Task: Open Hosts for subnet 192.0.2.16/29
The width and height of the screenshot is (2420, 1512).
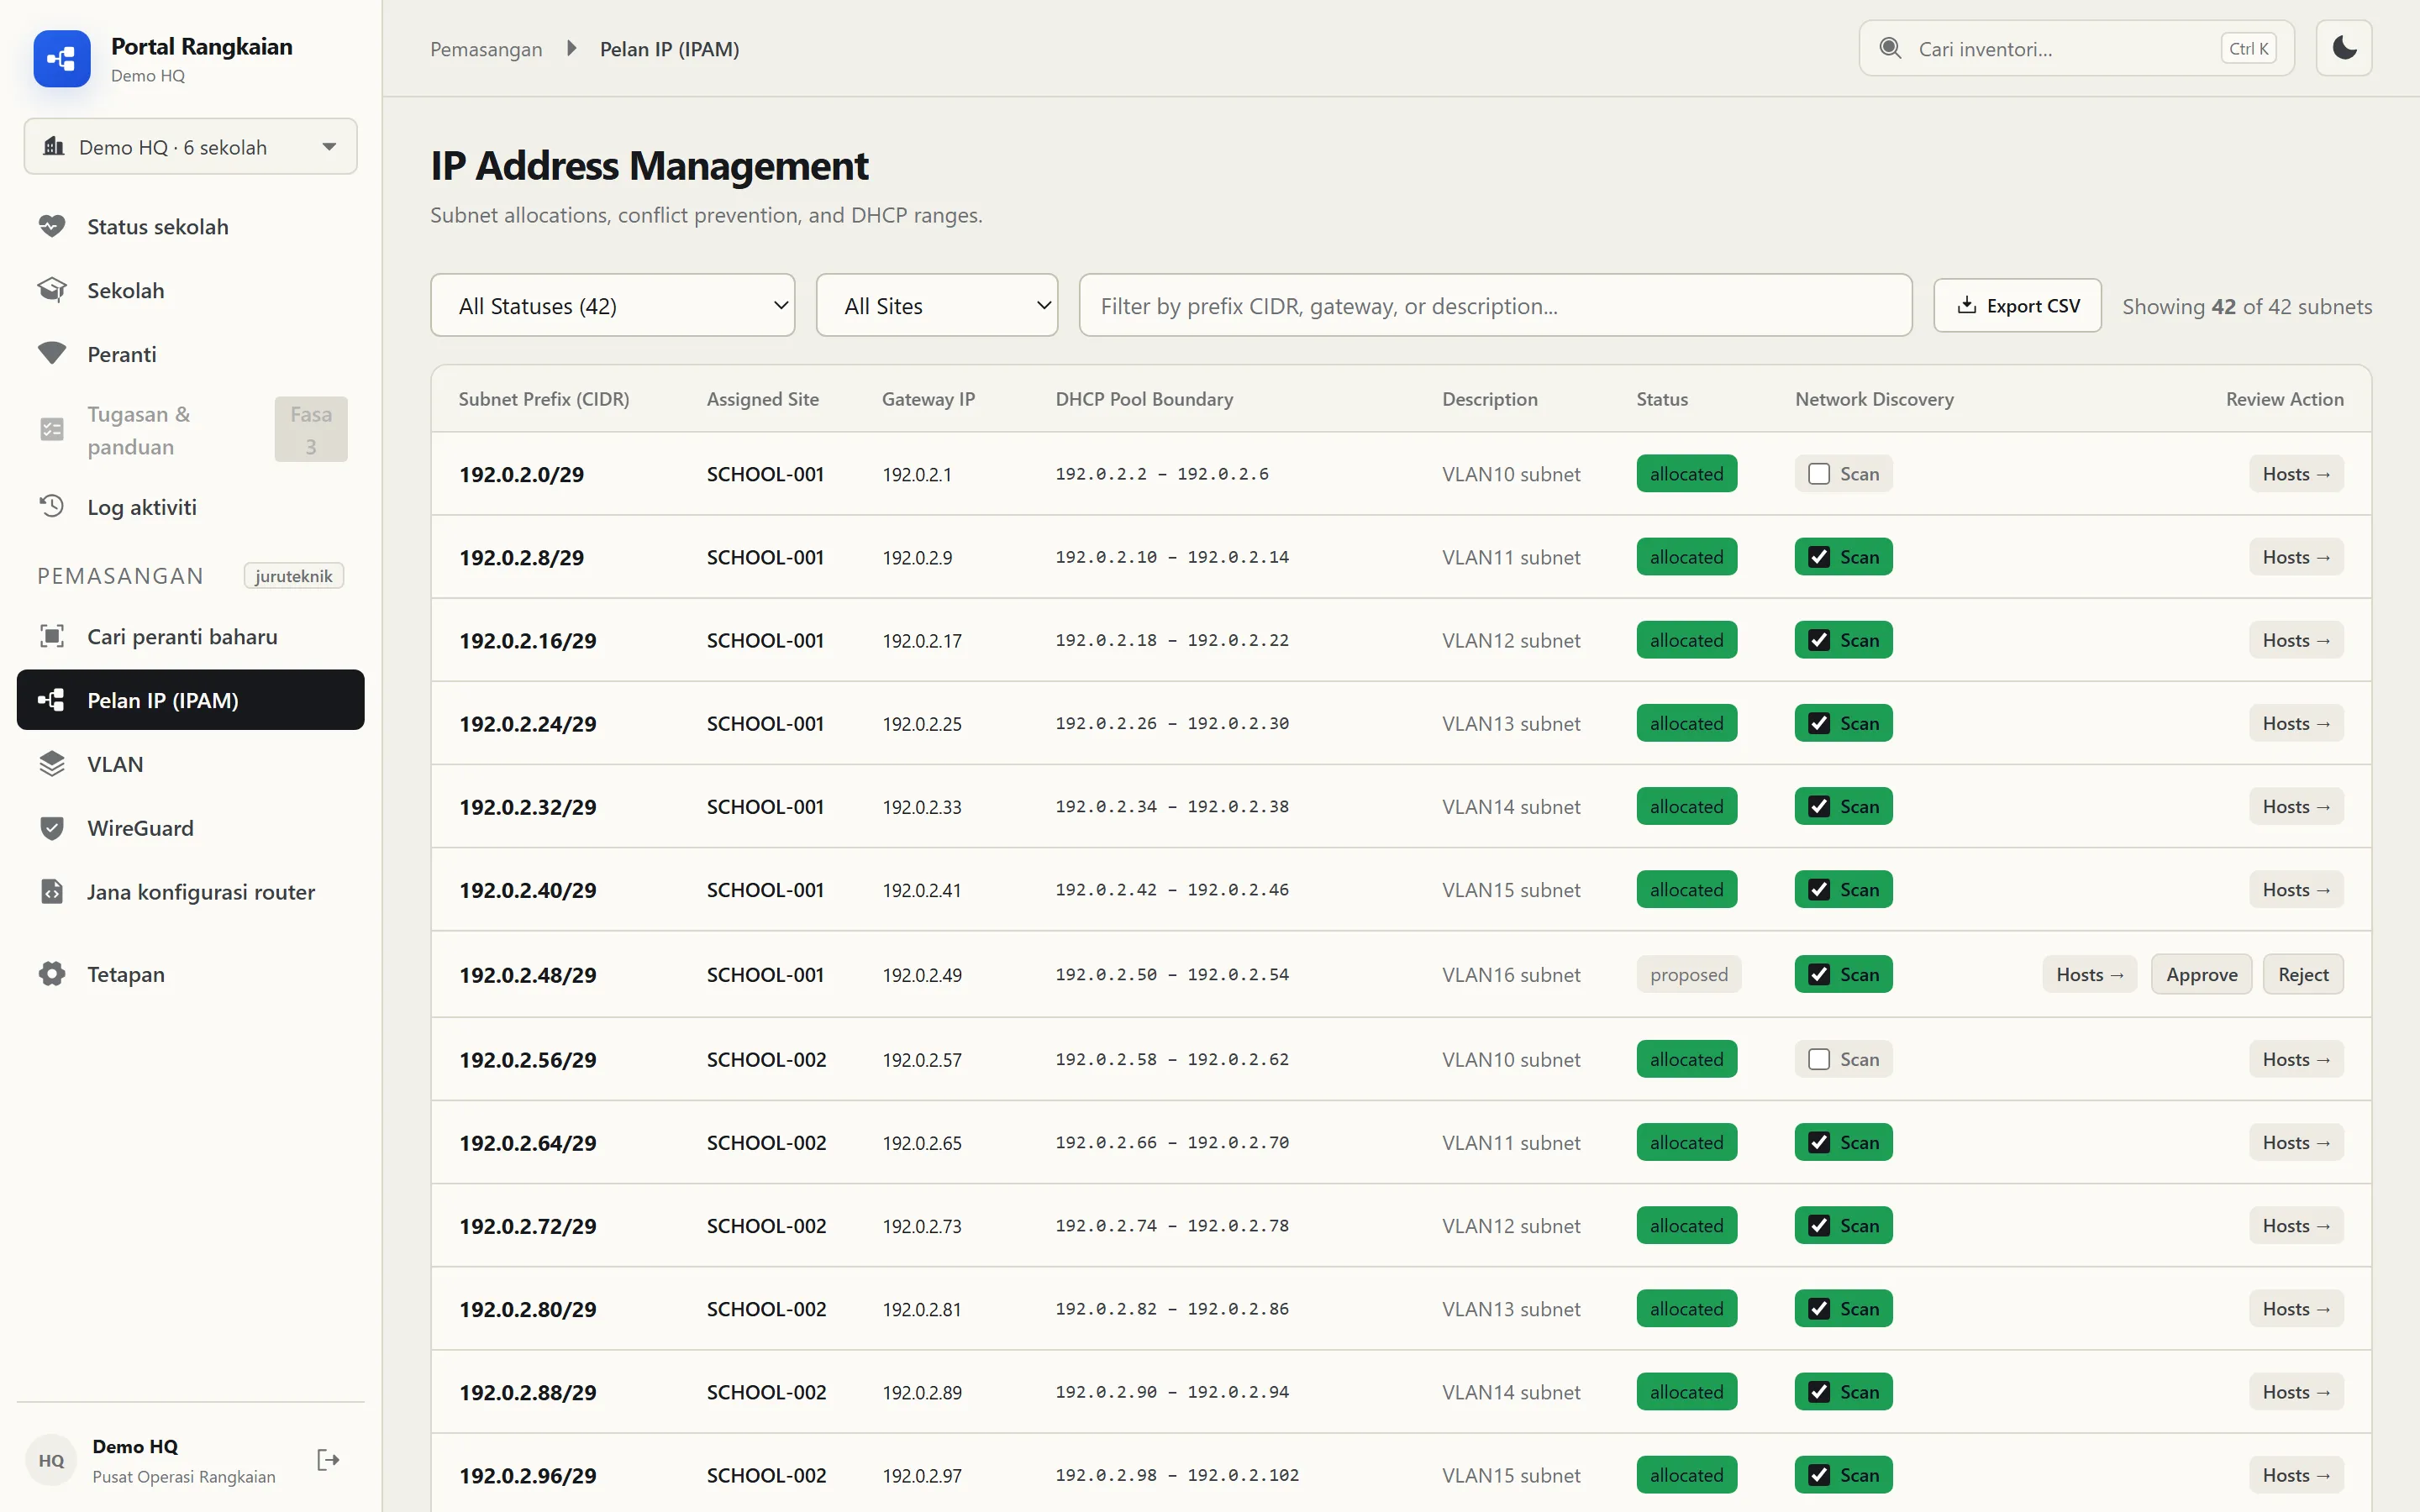Action: pos(2296,640)
